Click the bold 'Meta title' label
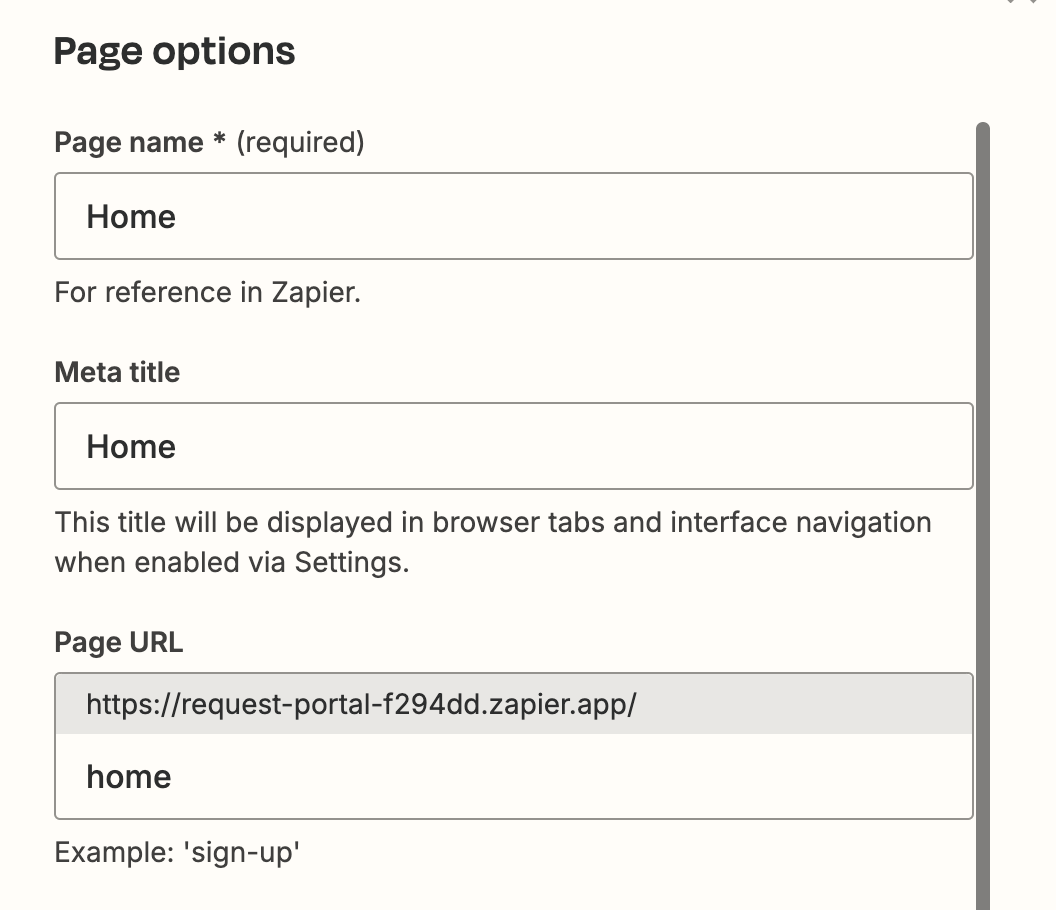 pos(117,373)
